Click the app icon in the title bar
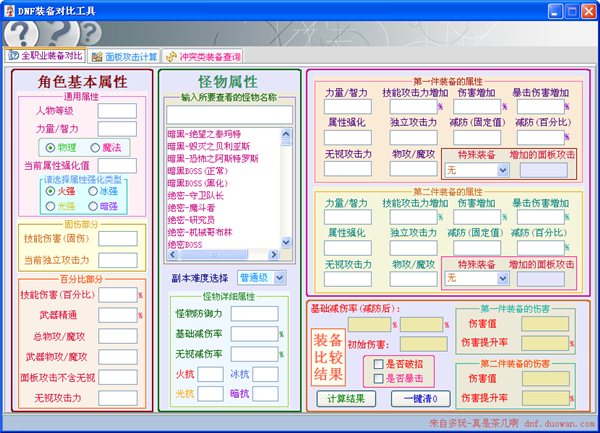This screenshot has width=600, height=433. click(9, 11)
